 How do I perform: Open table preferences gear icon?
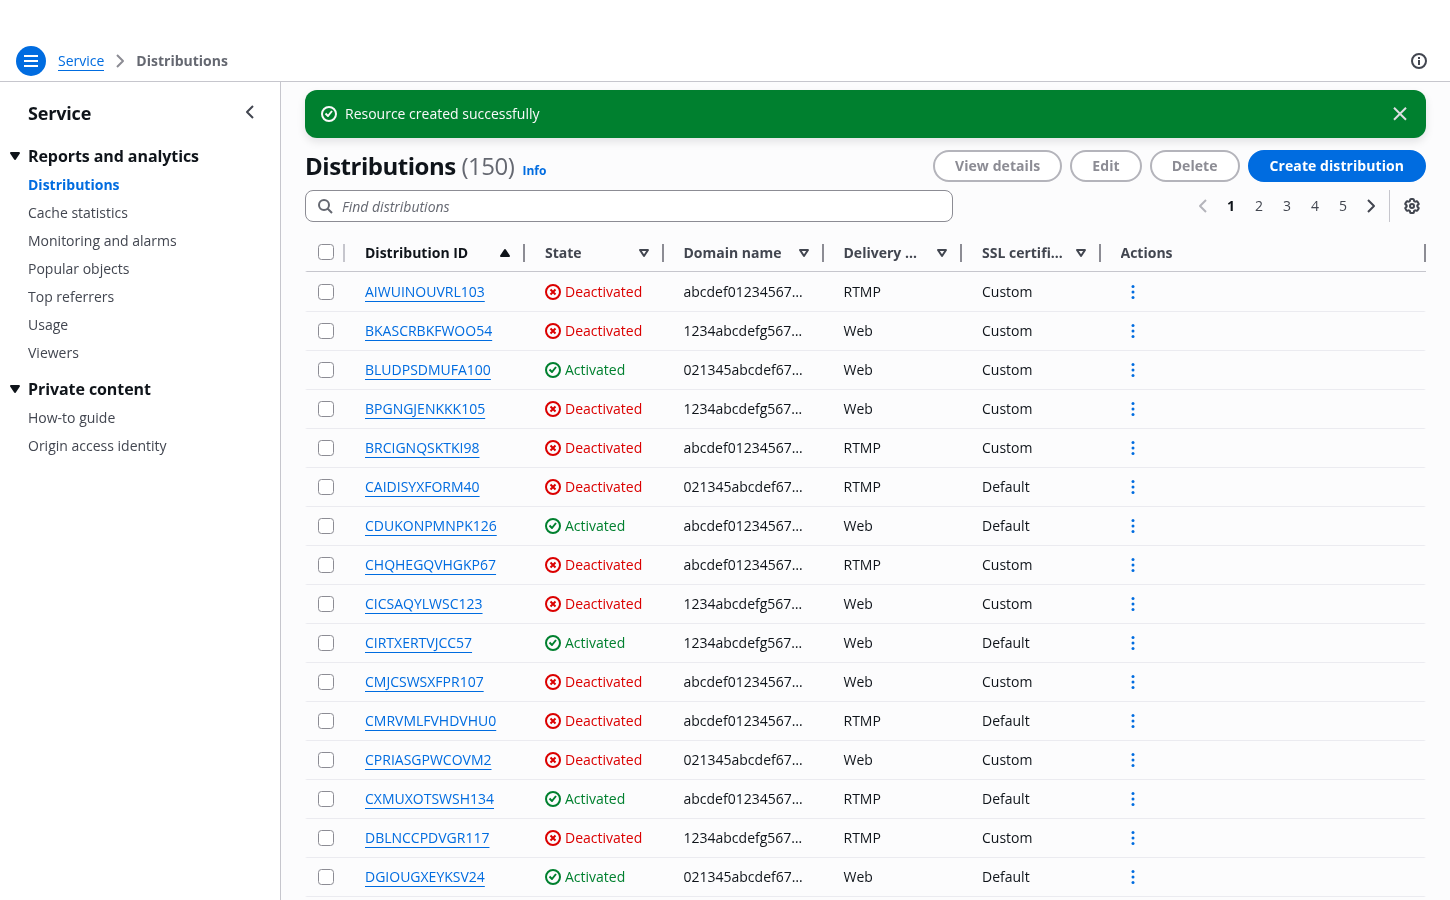tap(1411, 206)
